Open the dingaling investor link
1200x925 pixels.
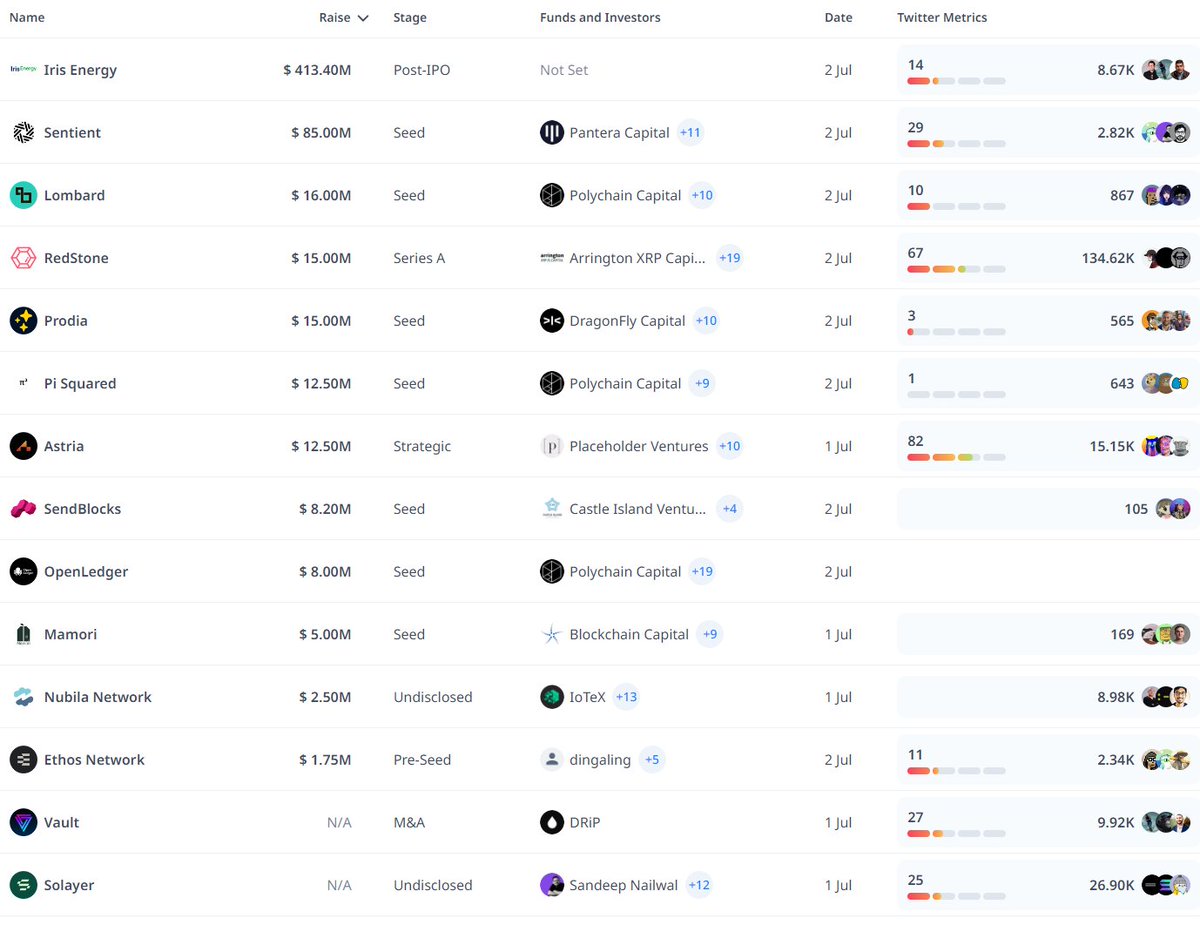(600, 760)
